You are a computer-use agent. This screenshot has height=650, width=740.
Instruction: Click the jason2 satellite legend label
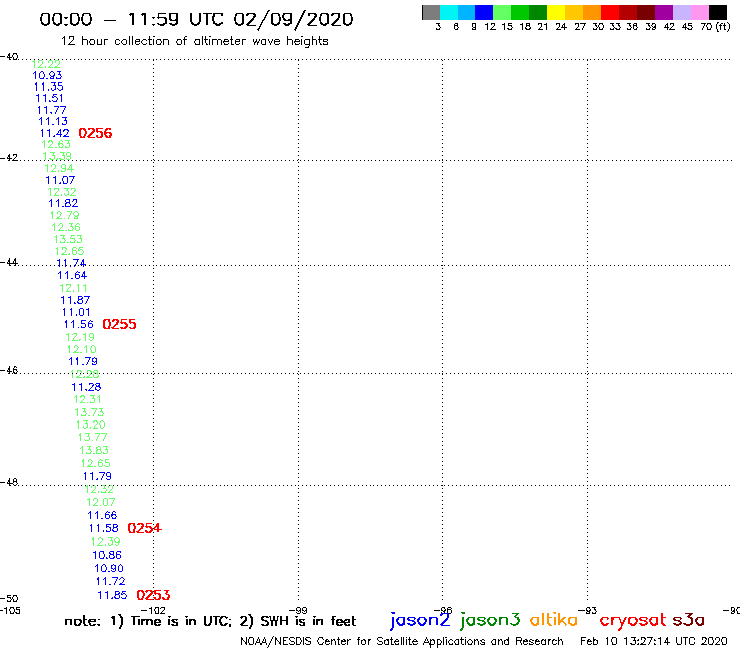[420, 620]
